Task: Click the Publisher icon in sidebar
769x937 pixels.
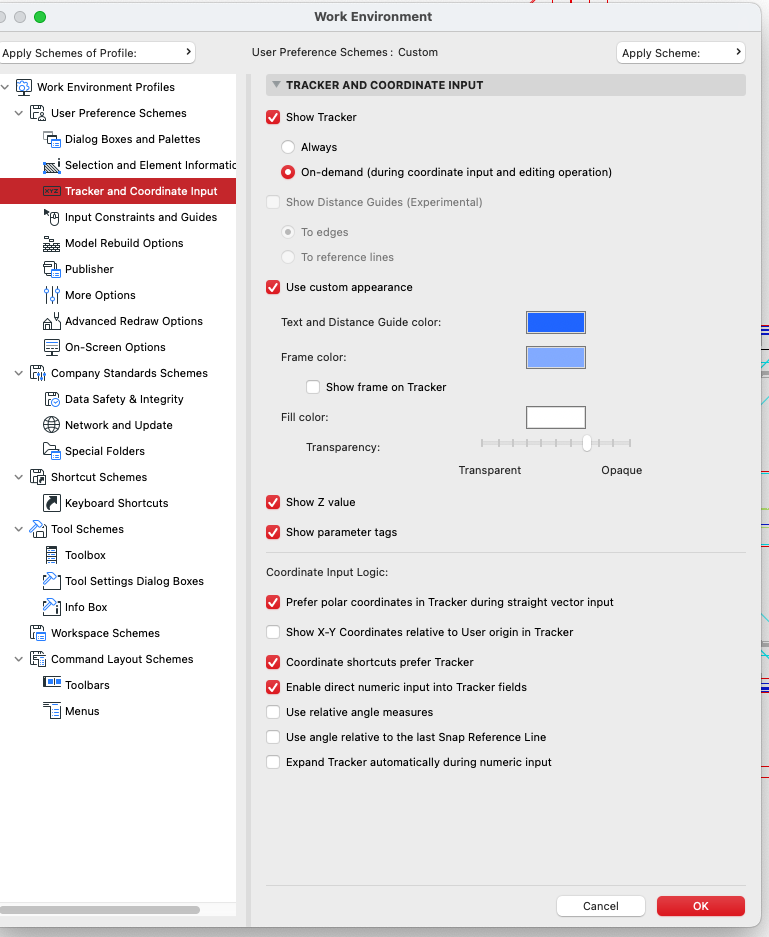Action: (52, 269)
